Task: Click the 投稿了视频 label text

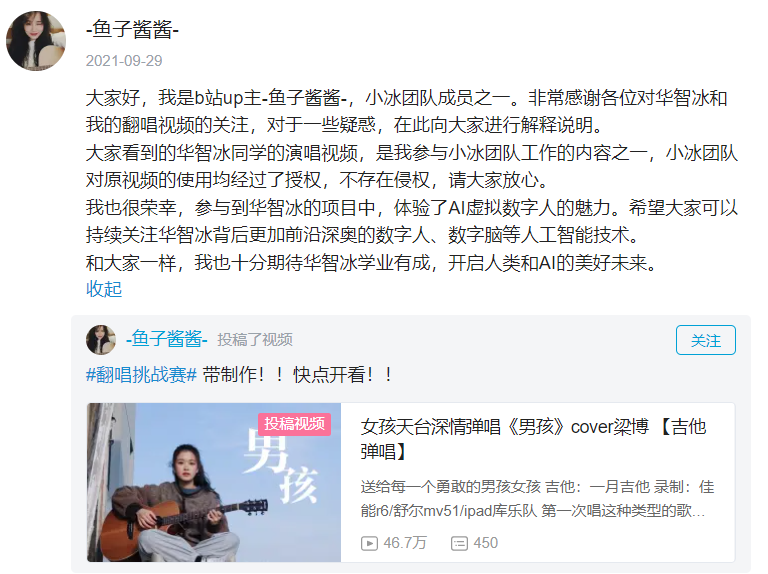Action: point(255,339)
